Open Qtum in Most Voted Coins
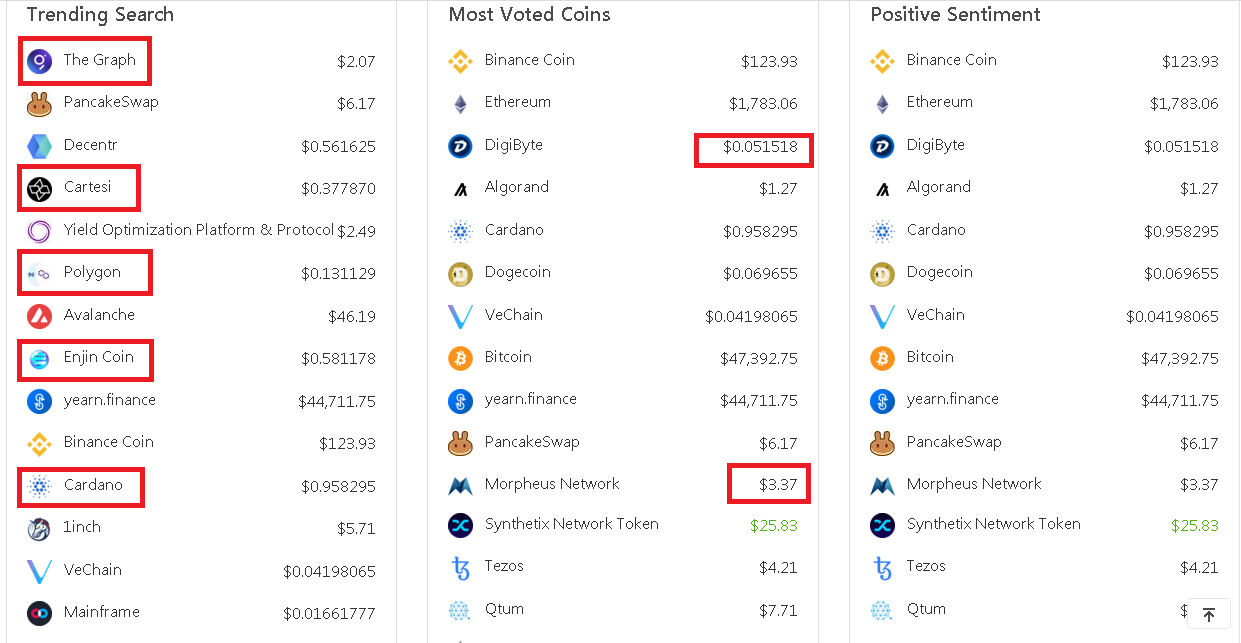The height and width of the screenshot is (643, 1241). click(x=504, y=609)
